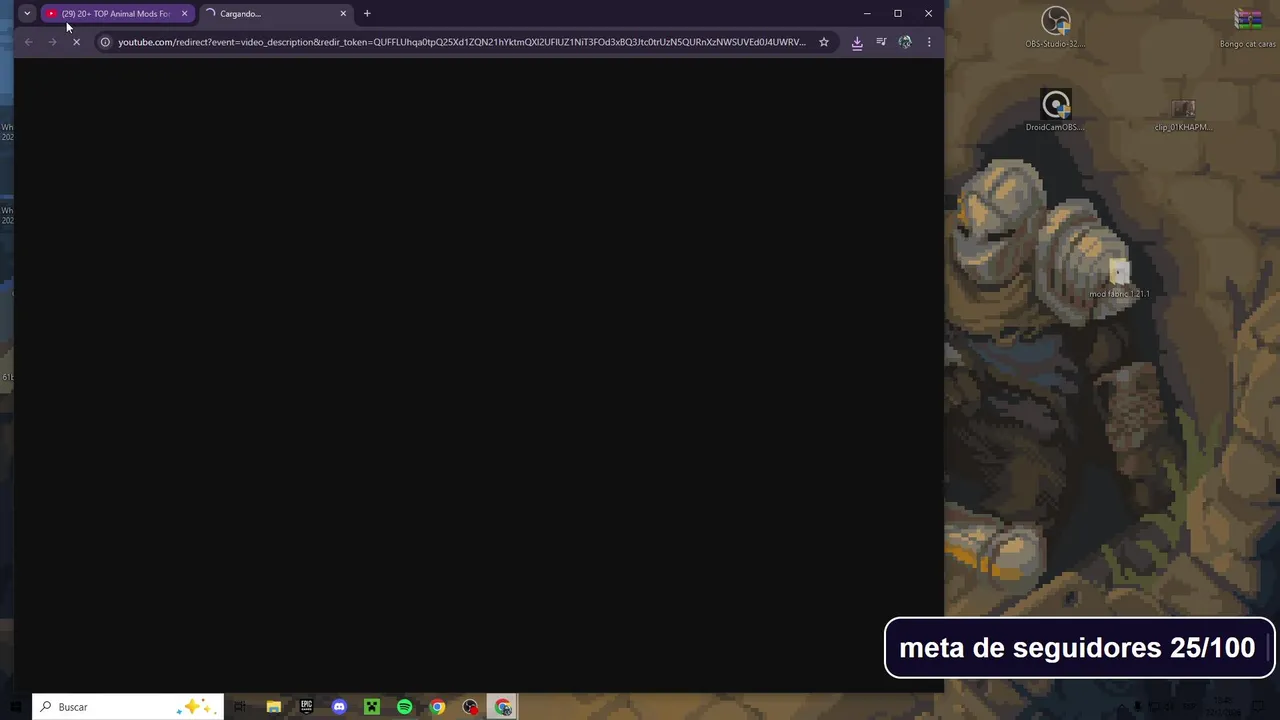This screenshot has height=720, width=1280.
Task: Open Discord from the taskbar
Action: [339, 707]
